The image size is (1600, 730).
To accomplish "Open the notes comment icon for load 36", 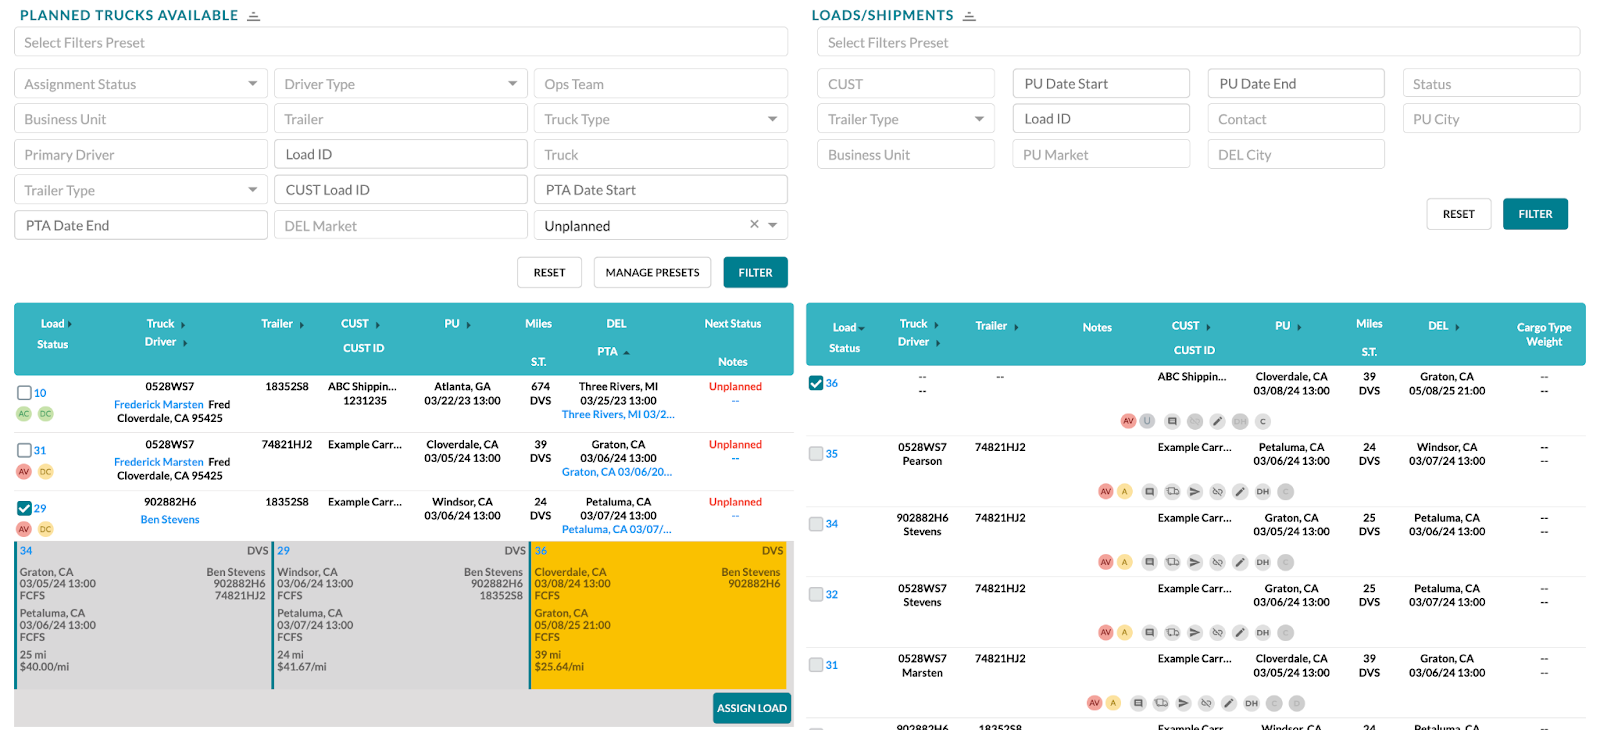I will point(1172,421).
